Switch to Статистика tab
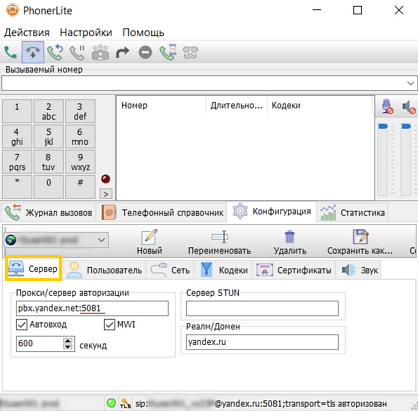This screenshot has height=411, width=418. (x=352, y=212)
